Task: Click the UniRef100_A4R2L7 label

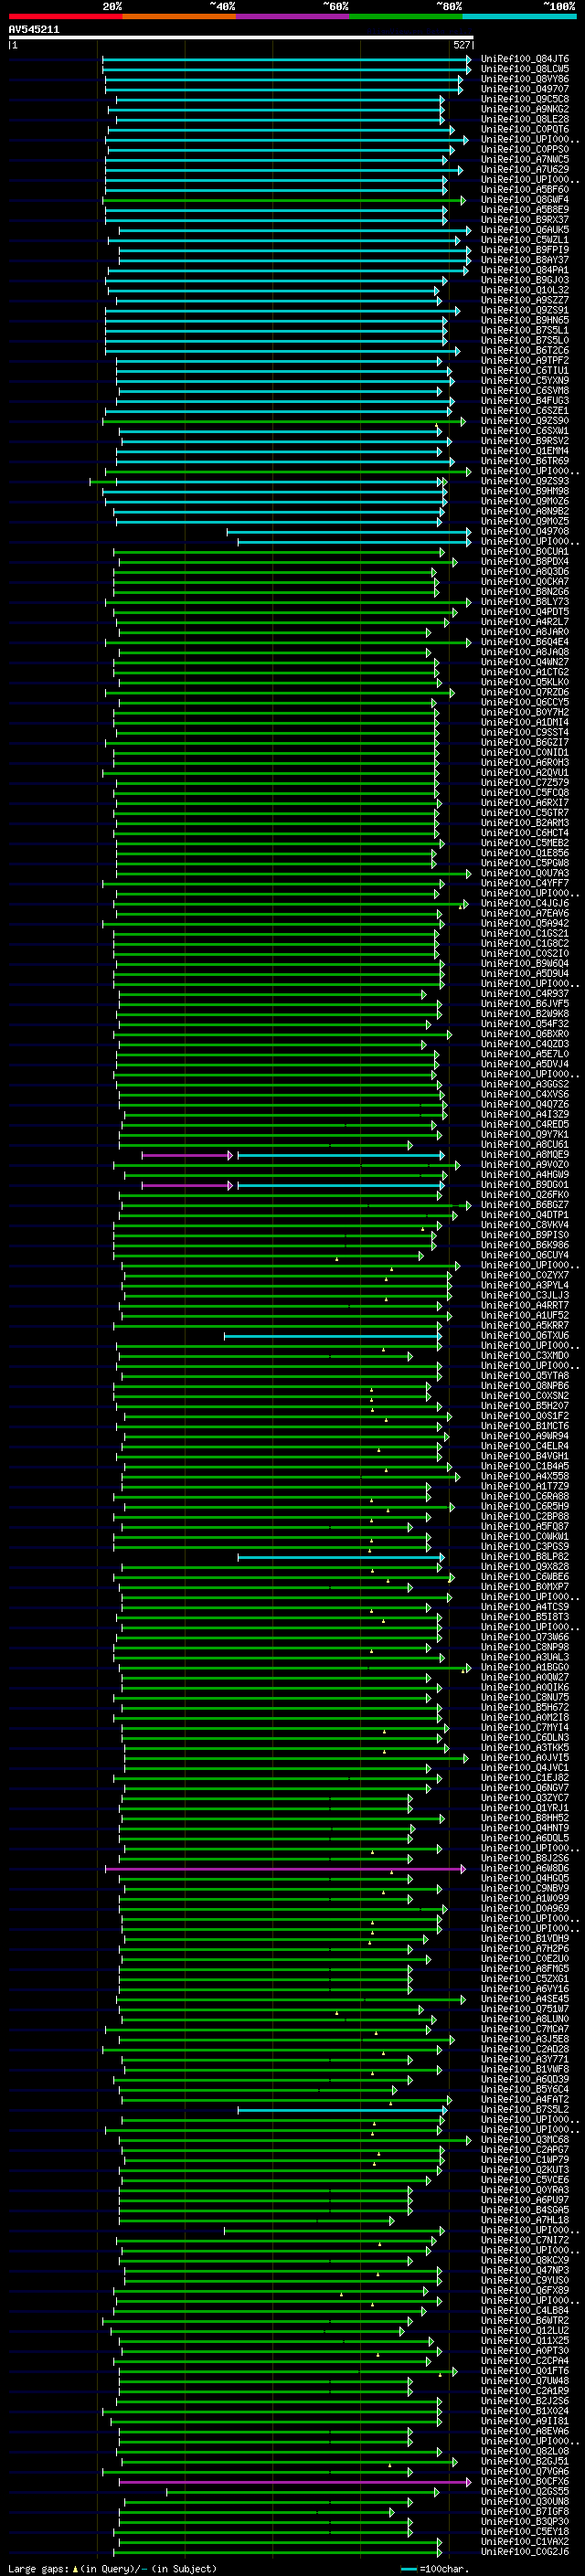Action: click(x=525, y=622)
